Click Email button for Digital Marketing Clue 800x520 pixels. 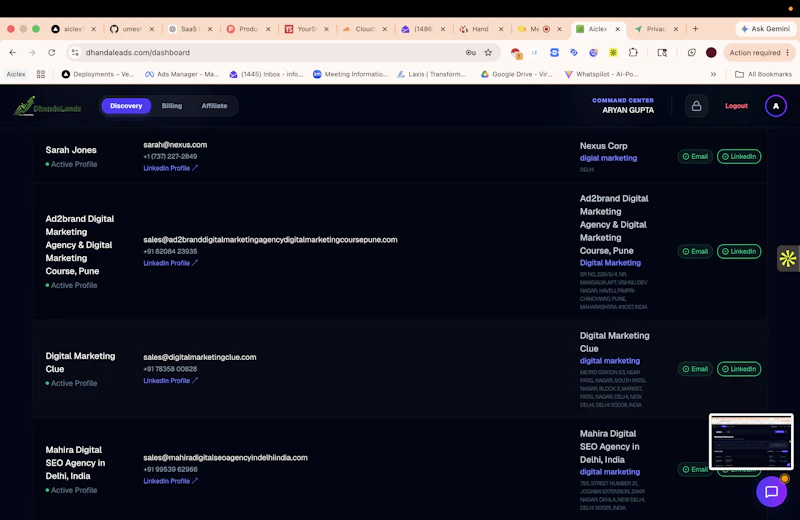pos(695,369)
